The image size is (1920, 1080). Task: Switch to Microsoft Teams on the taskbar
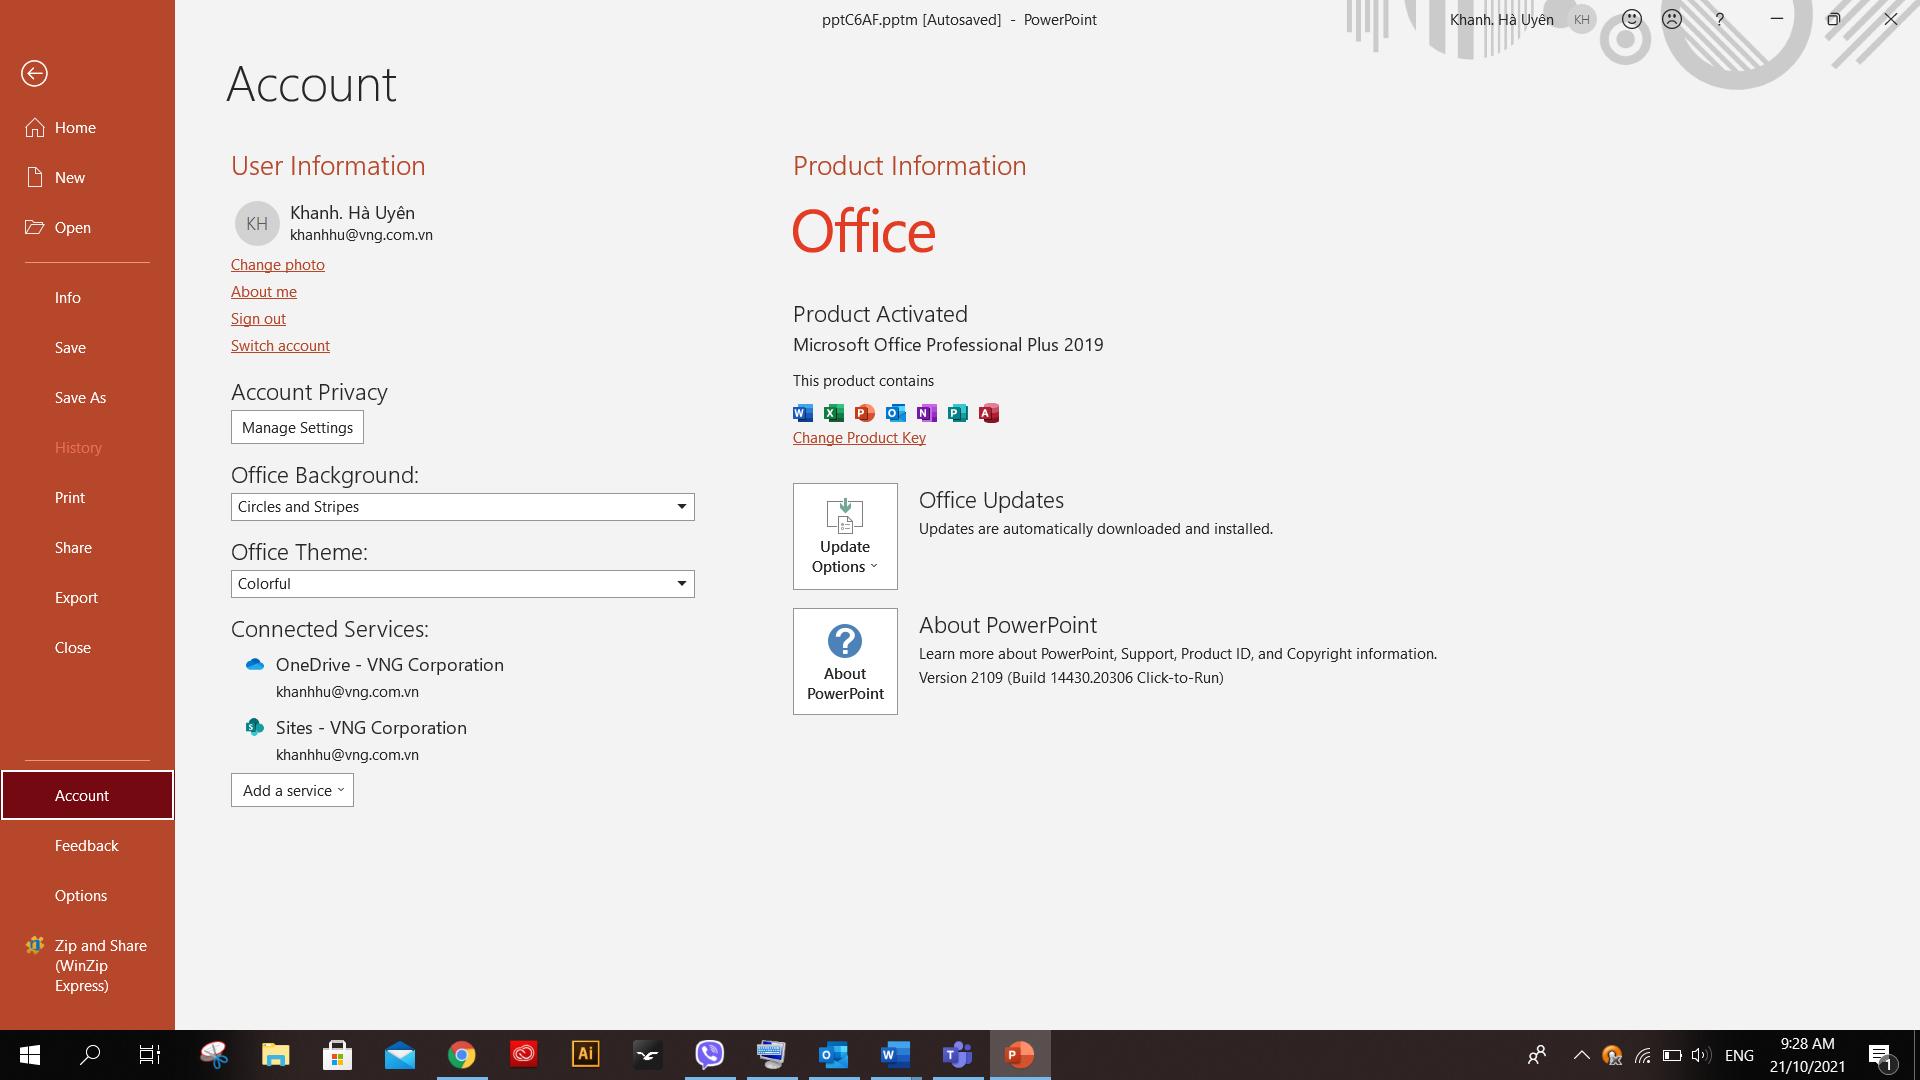point(958,1055)
